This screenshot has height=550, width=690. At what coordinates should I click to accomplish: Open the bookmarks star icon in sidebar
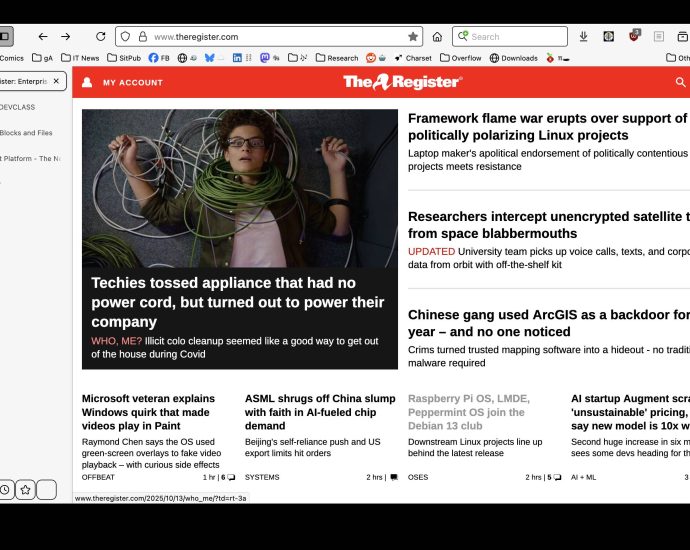[25, 489]
